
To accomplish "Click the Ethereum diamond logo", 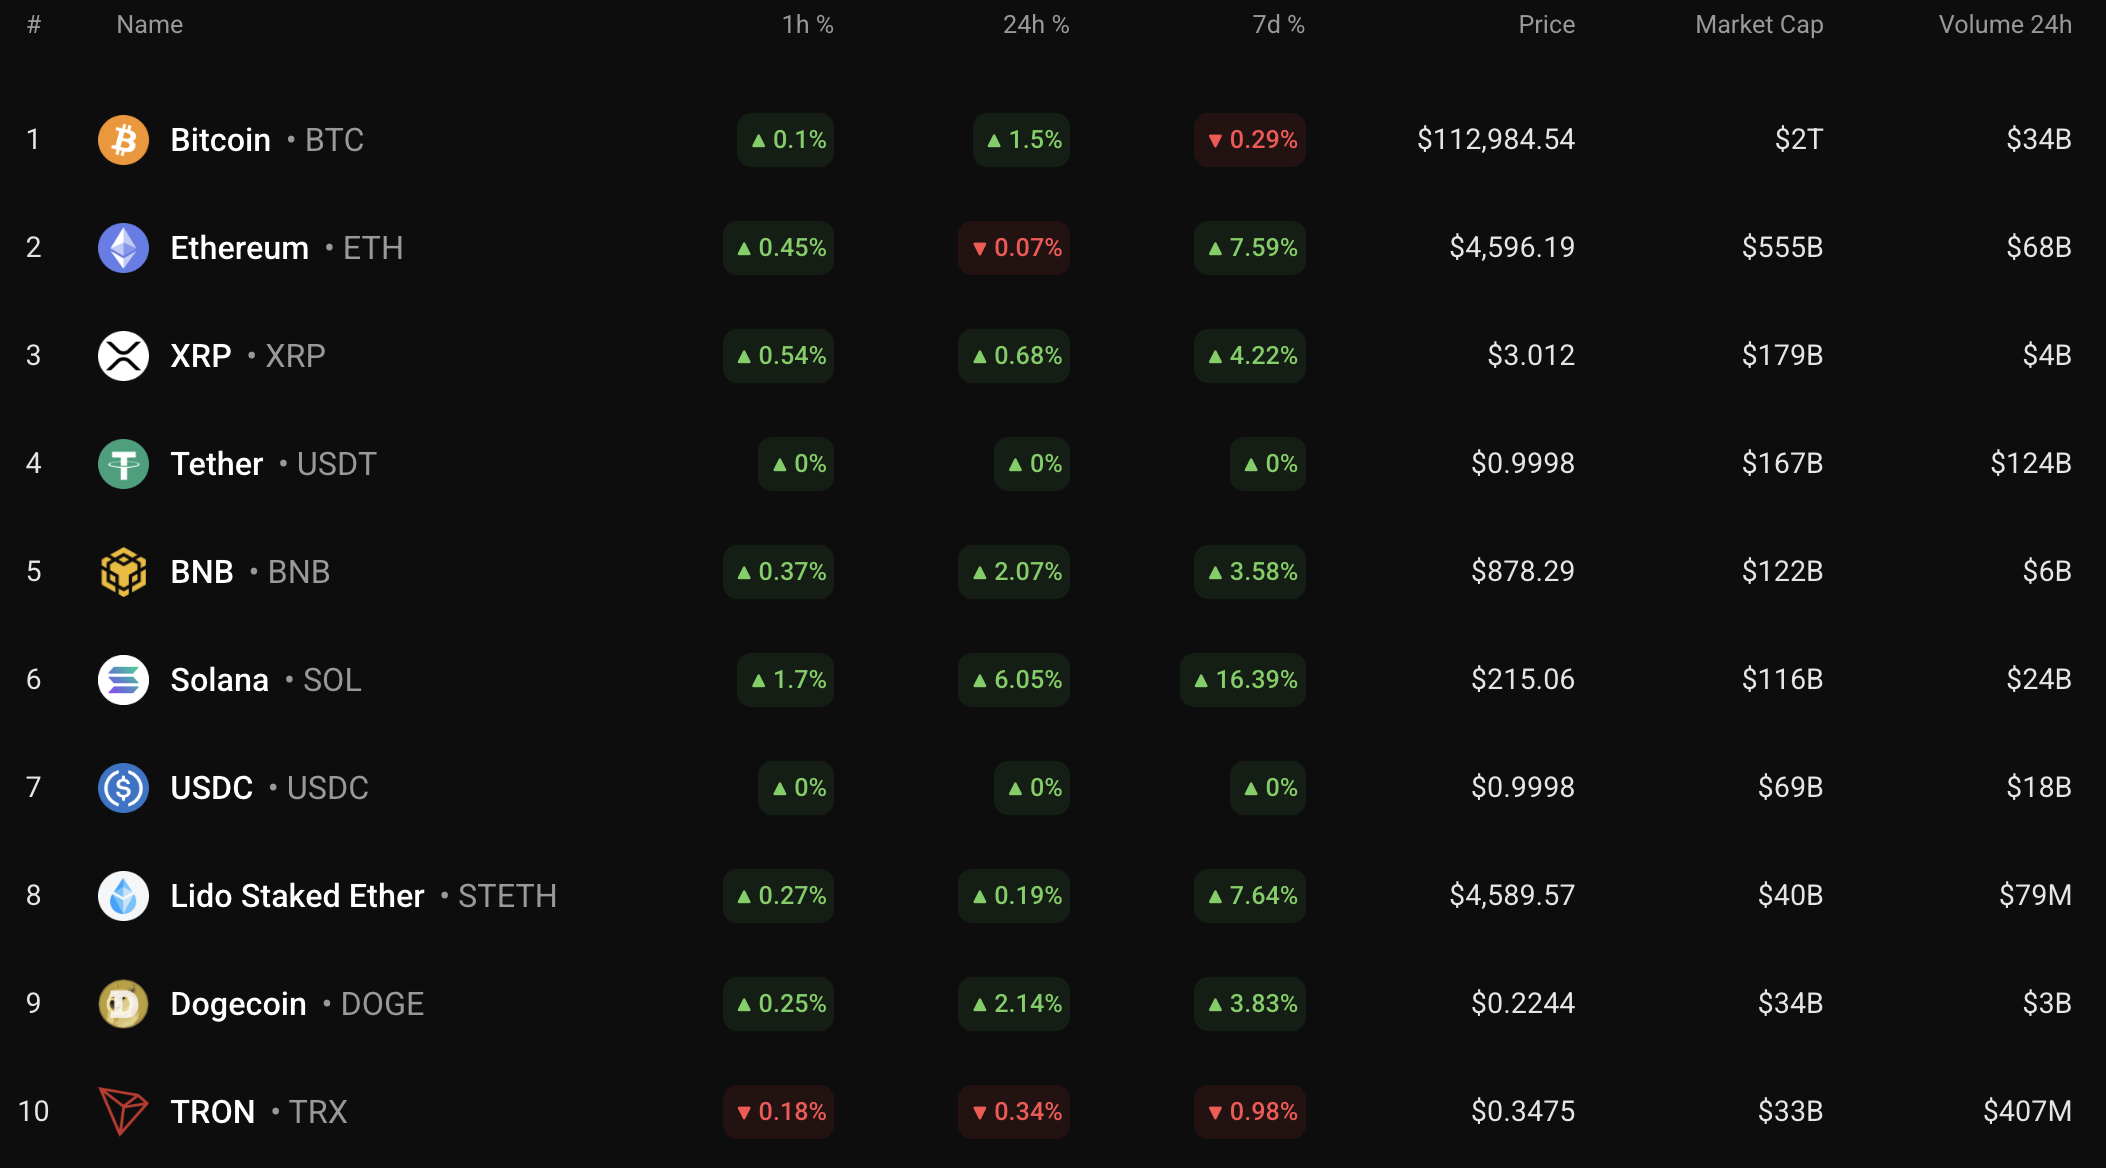I will tap(123, 248).
